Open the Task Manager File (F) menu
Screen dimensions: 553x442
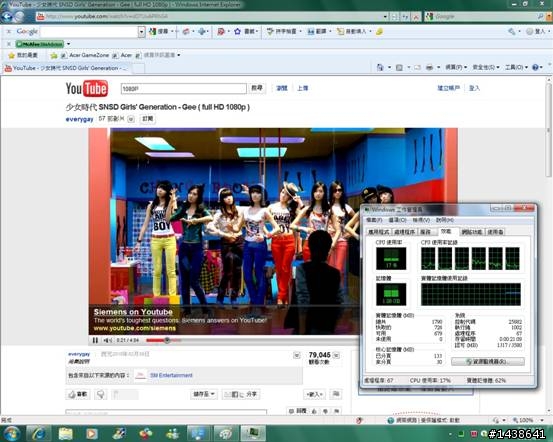(374, 220)
